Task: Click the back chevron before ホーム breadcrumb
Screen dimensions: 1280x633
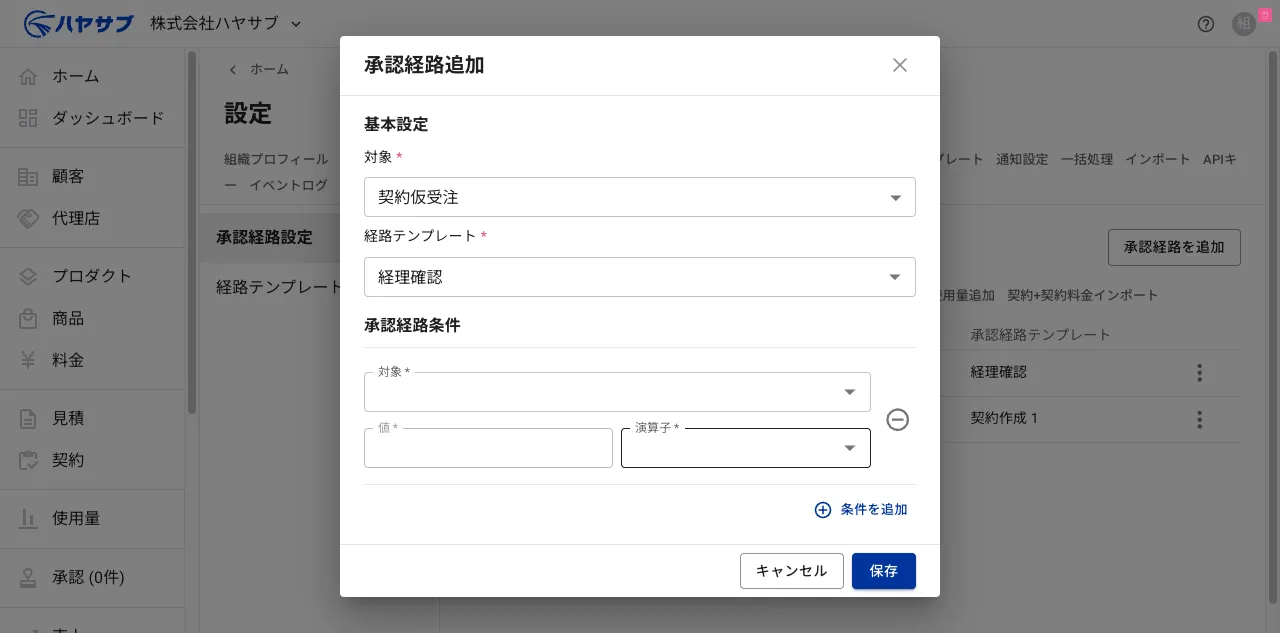Action: [x=233, y=69]
